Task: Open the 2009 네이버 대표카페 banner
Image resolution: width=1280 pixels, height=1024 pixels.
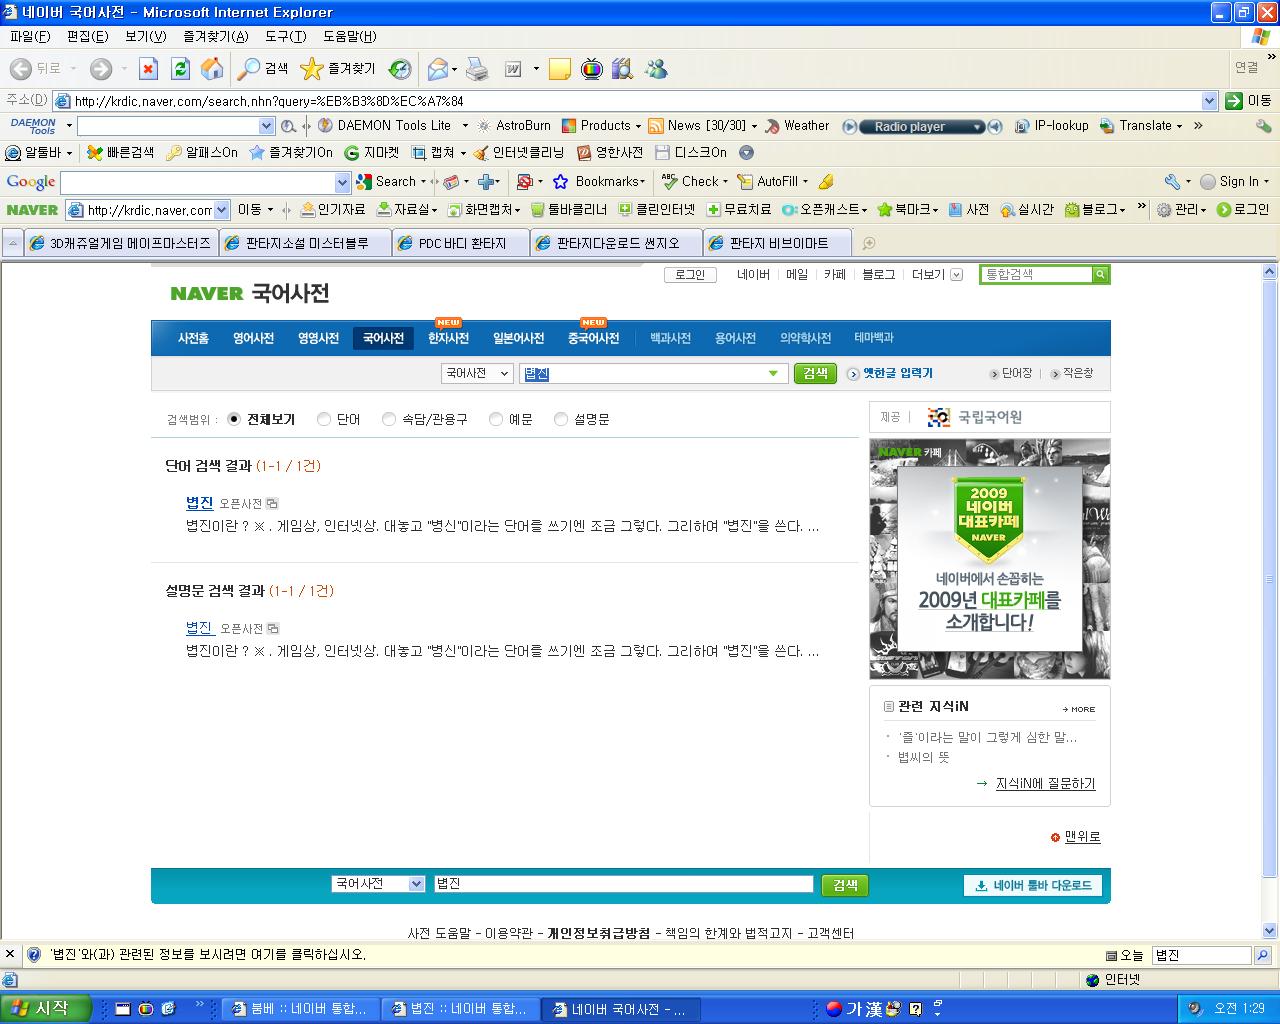Action: coord(990,558)
